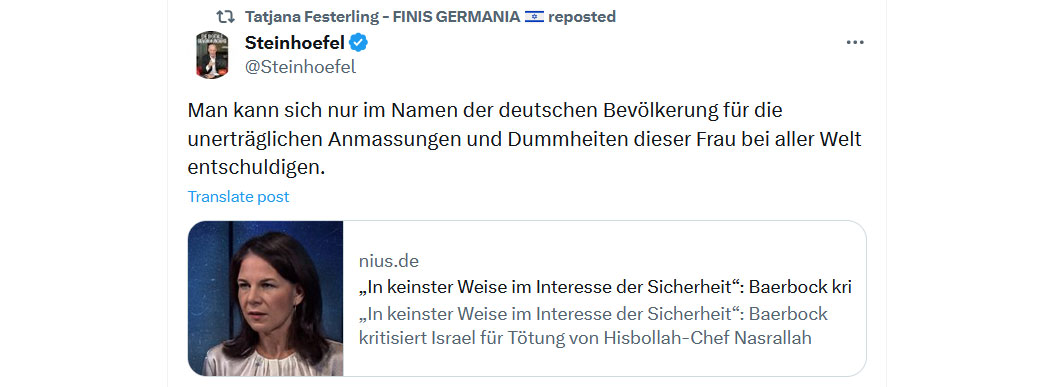Click the @Steinhoefel handle

301,67
